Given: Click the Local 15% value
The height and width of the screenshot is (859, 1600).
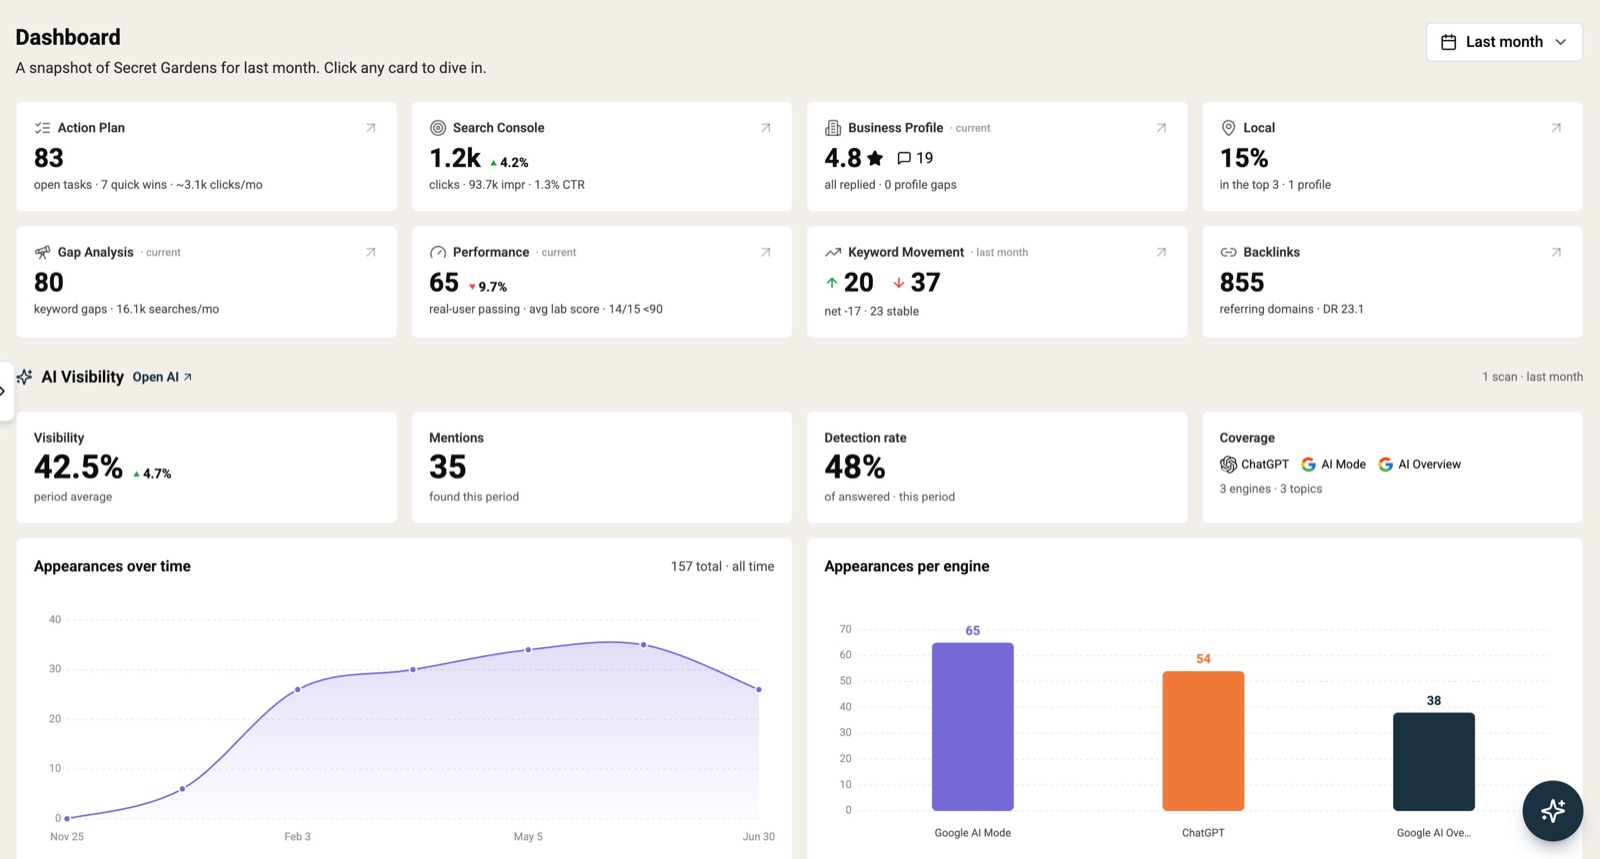Looking at the screenshot, I should pos(1244,158).
